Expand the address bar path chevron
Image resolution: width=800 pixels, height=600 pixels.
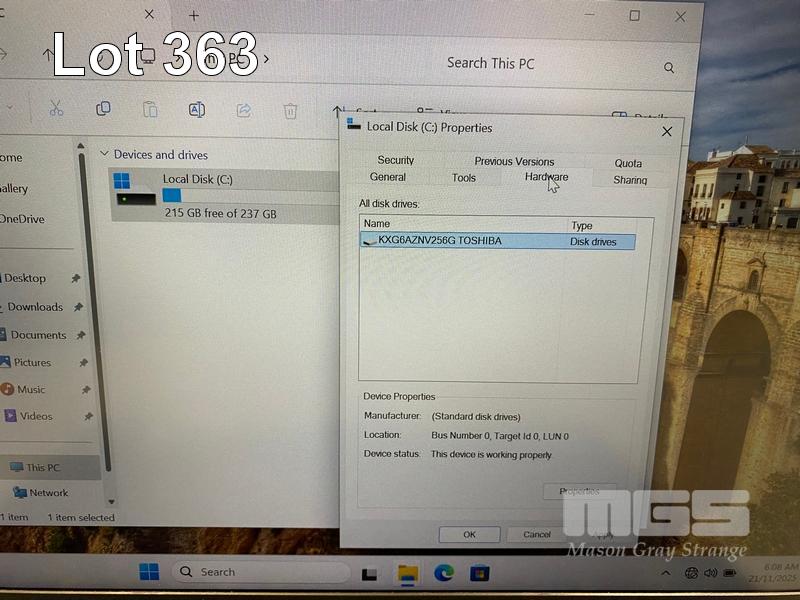point(266,59)
